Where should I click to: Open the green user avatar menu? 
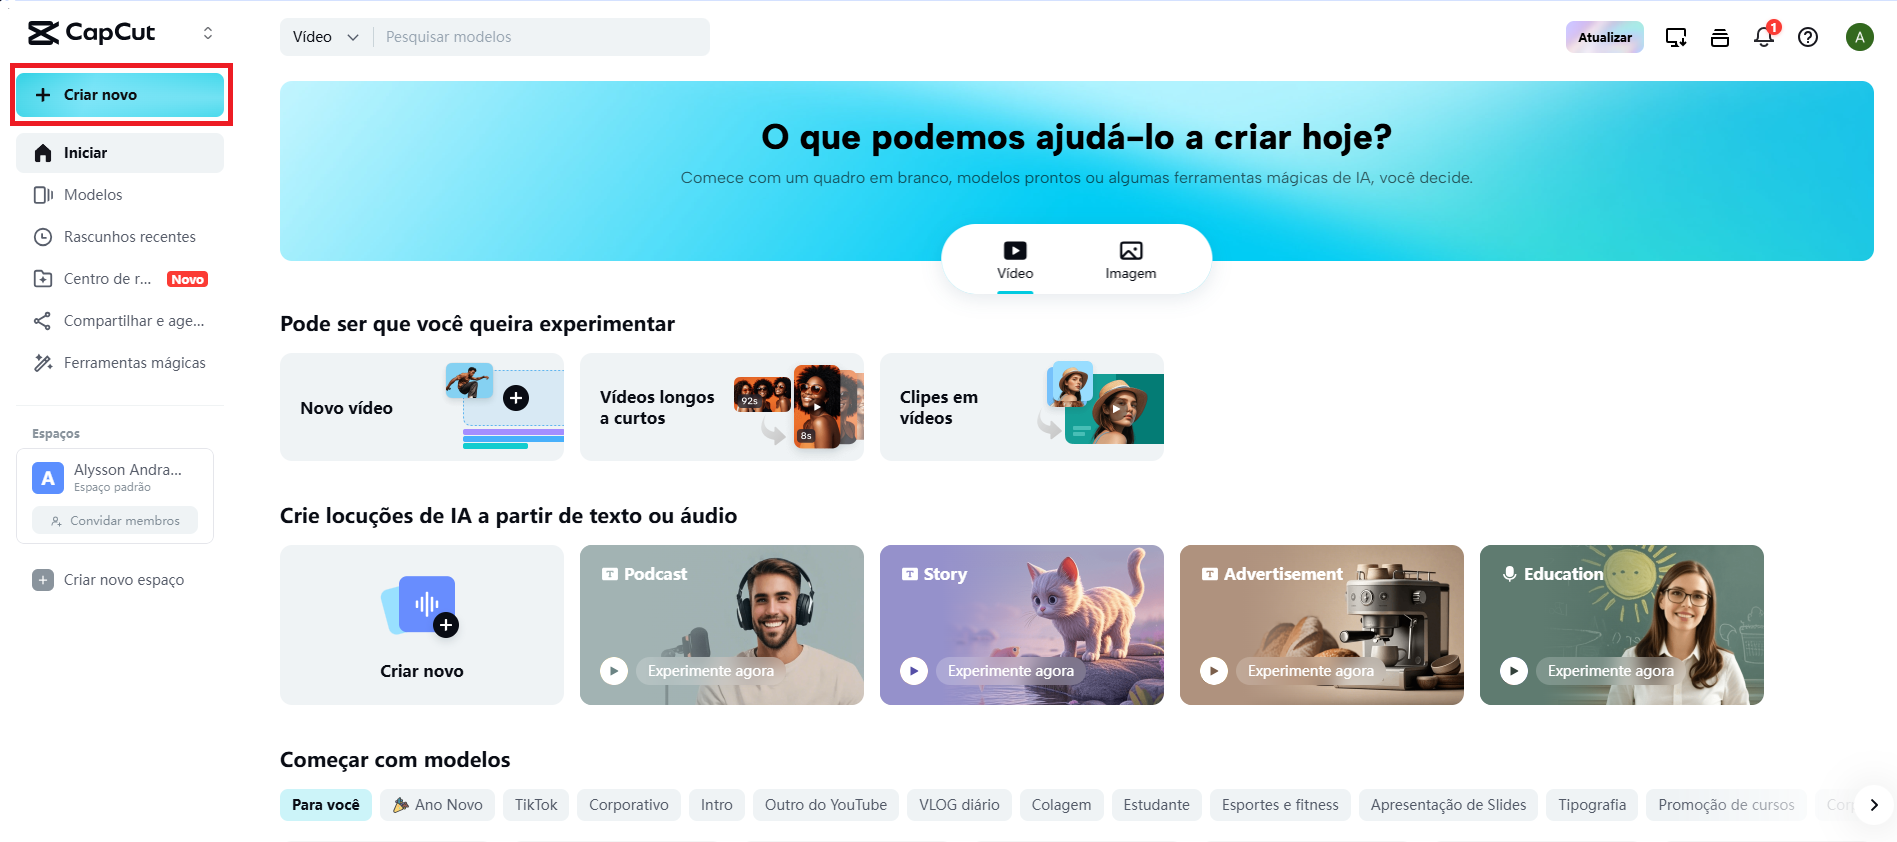pyautogui.click(x=1860, y=37)
